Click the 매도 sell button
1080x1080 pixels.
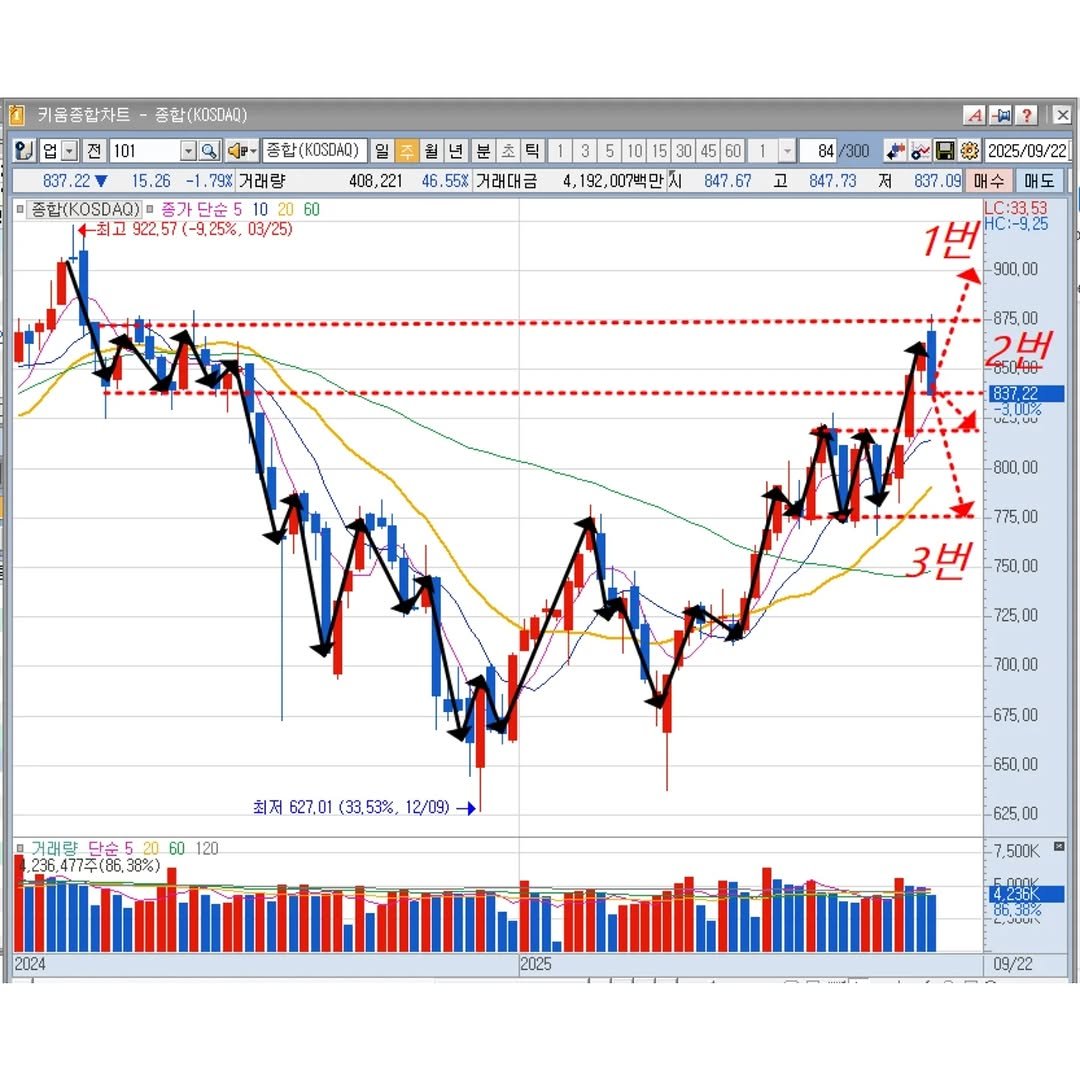click(x=1038, y=181)
